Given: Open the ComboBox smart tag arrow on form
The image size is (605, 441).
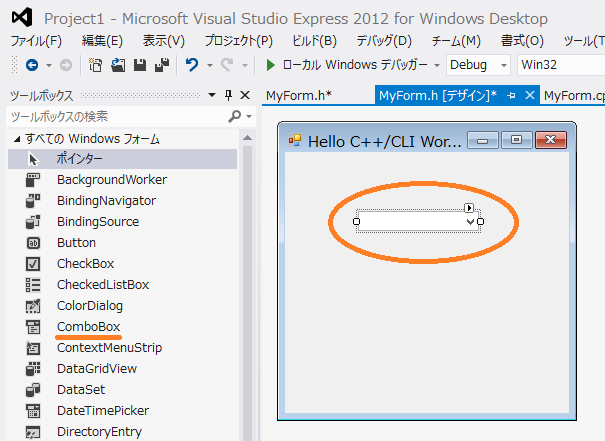Looking at the screenshot, I should pyautogui.click(x=469, y=206).
